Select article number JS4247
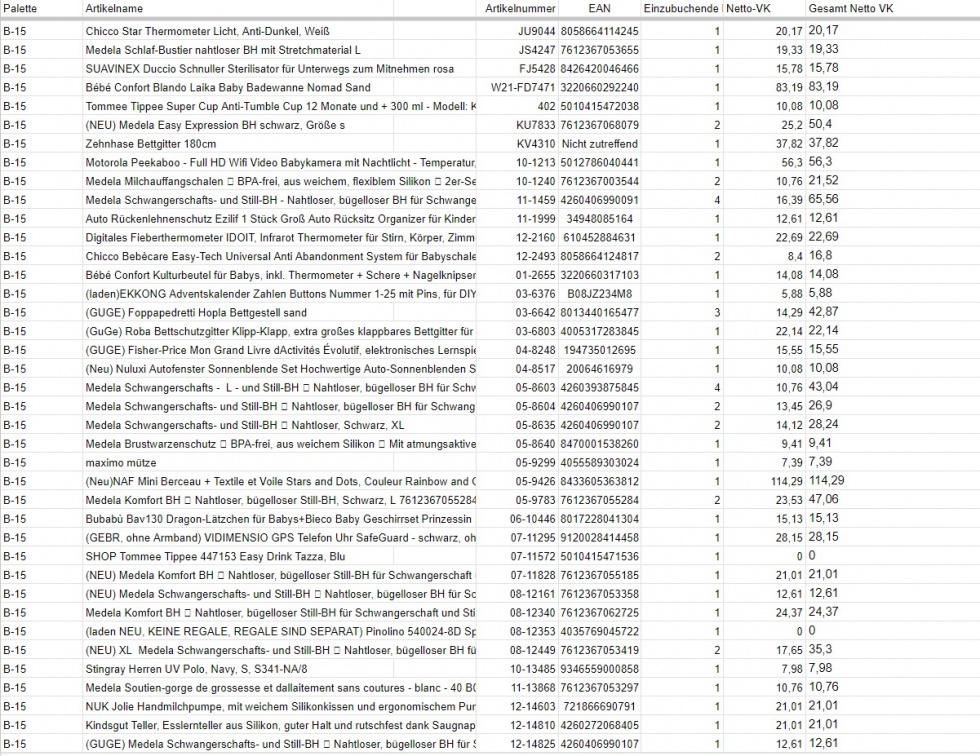The width and height of the screenshot is (980, 756). [x=536, y=50]
